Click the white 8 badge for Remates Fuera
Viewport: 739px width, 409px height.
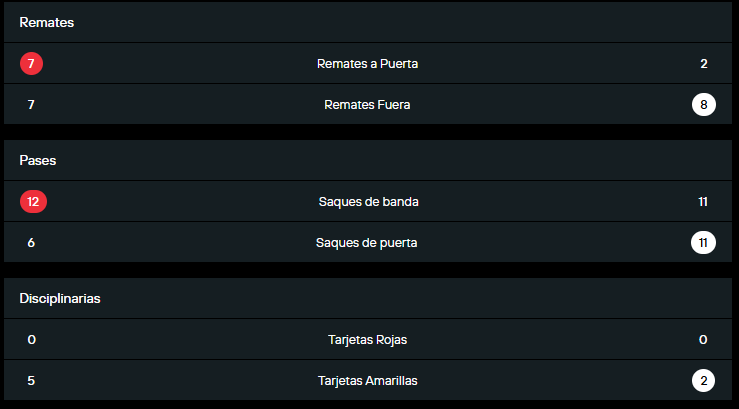(704, 104)
